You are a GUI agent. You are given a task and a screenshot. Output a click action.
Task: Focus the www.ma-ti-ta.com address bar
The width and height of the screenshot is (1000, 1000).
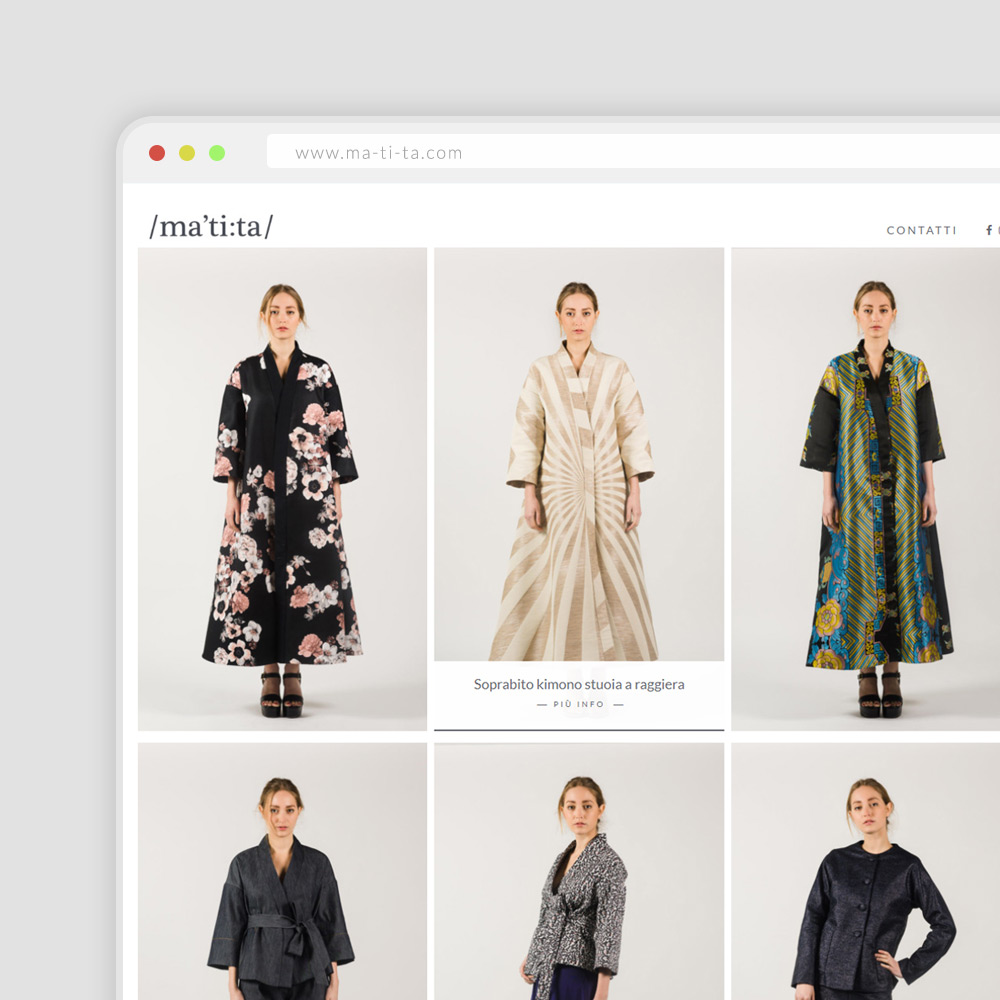[633, 152]
